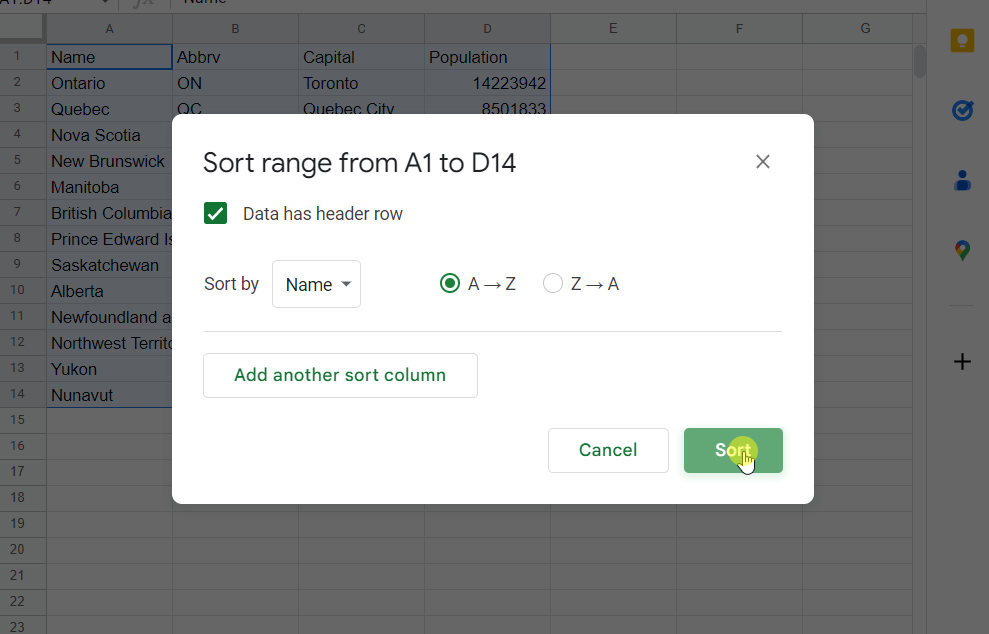Click the Toronto cell in Capital column
989x634 pixels.
point(361,83)
